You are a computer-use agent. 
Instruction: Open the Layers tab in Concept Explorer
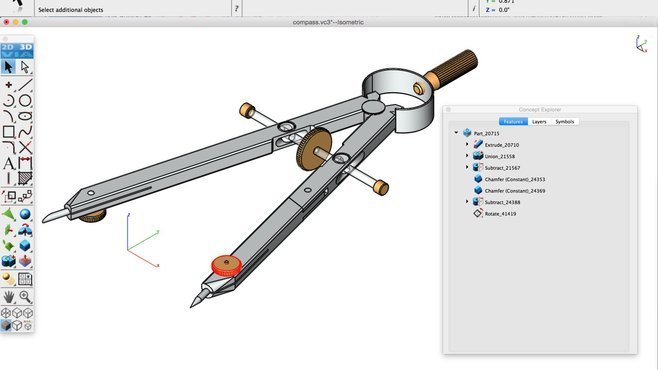click(539, 122)
